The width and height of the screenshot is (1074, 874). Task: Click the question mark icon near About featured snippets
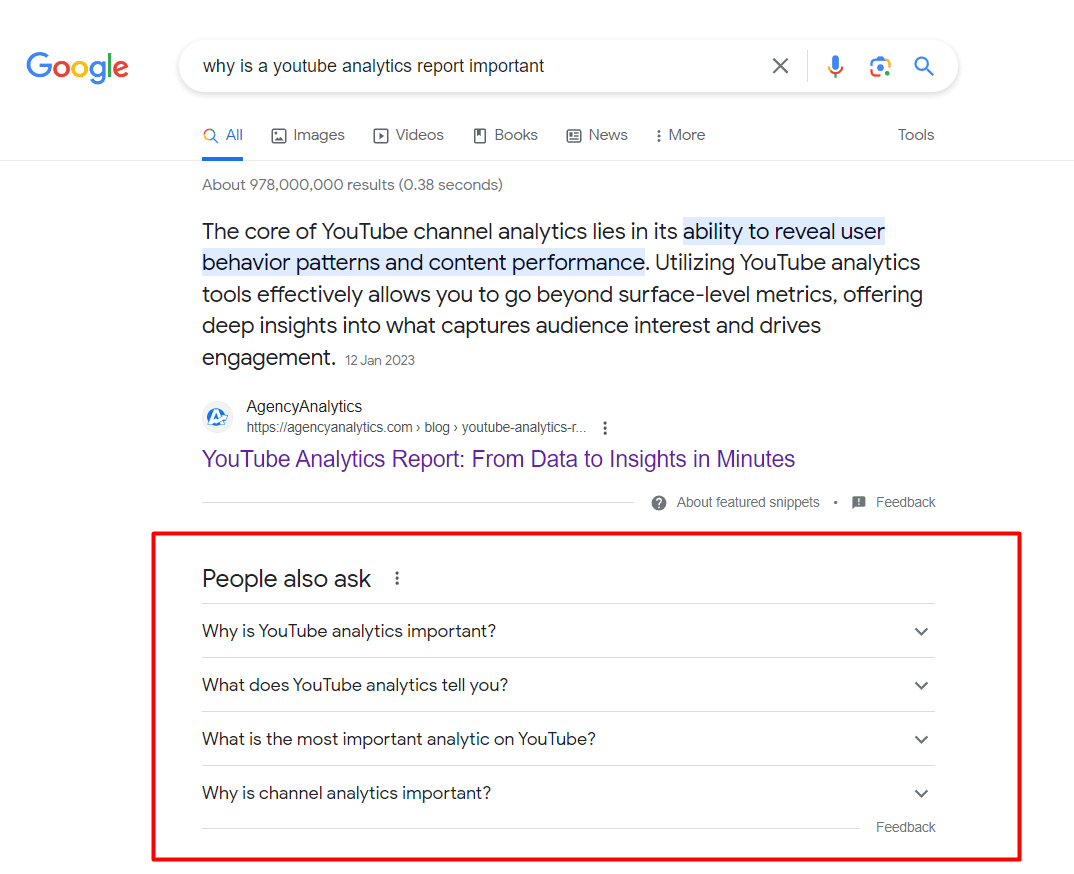(x=659, y=502)
